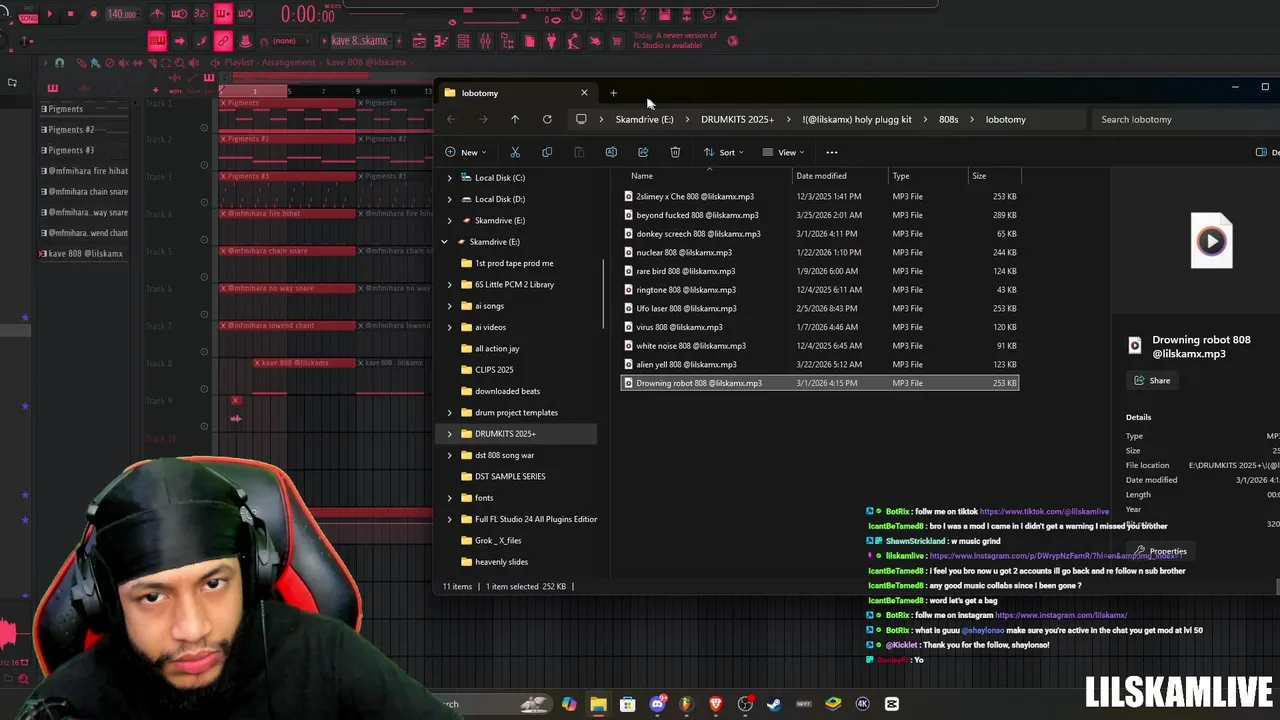Expand the DRUMKITS 2025+ tree node
Viewport: 1280px width, 720px height.
[449, 434]
